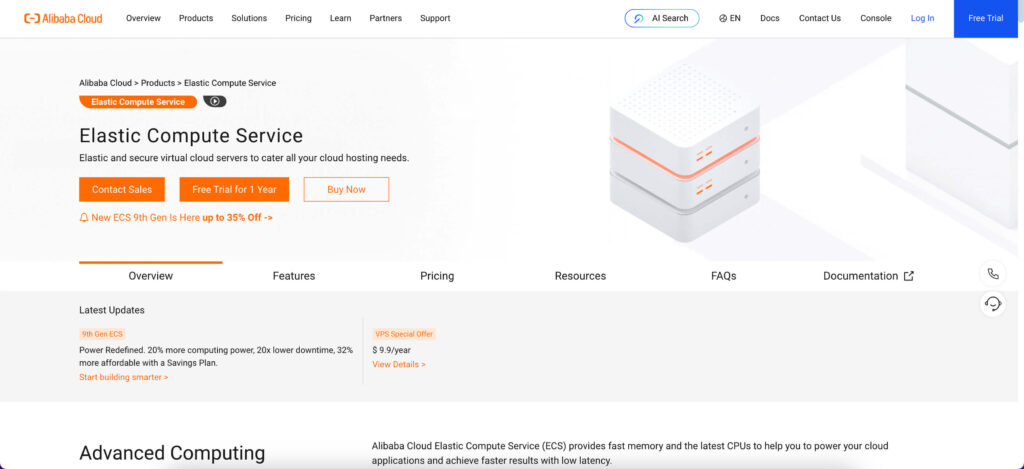Open the Console link
Viewport: 1024px width, 469px height.
(x=875, y=18)
